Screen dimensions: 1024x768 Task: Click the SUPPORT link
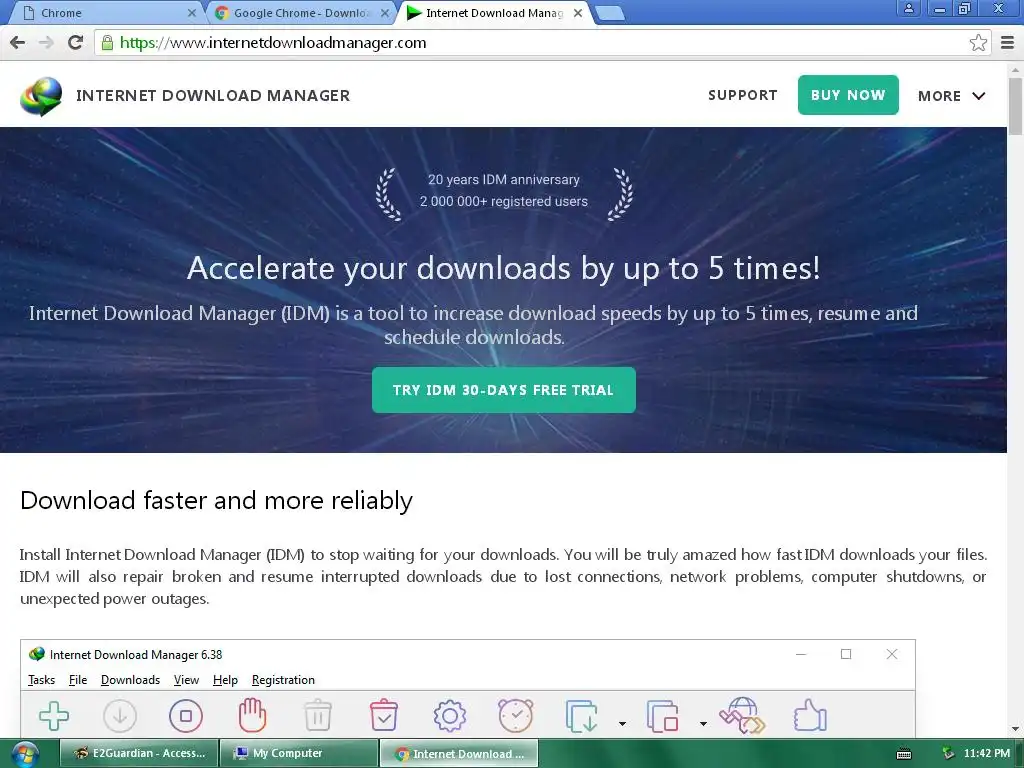tap(743, 95)
